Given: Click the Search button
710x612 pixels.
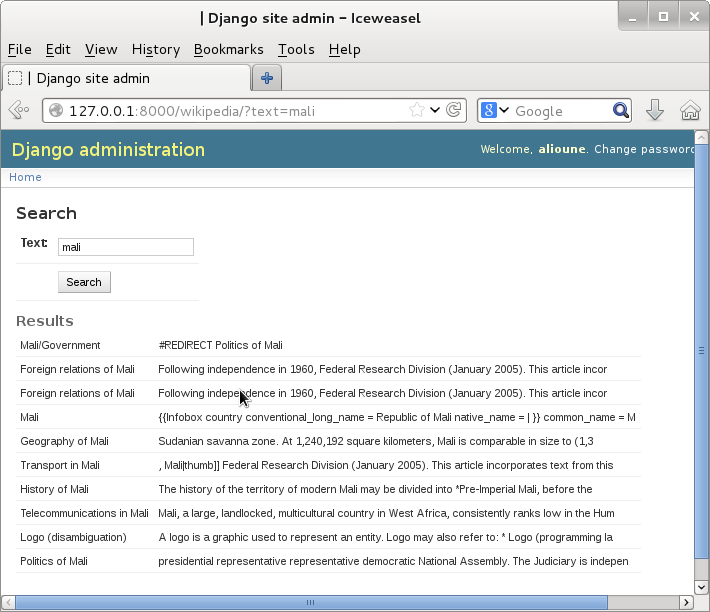Looking at the screenshot, I should click(84, 282).
